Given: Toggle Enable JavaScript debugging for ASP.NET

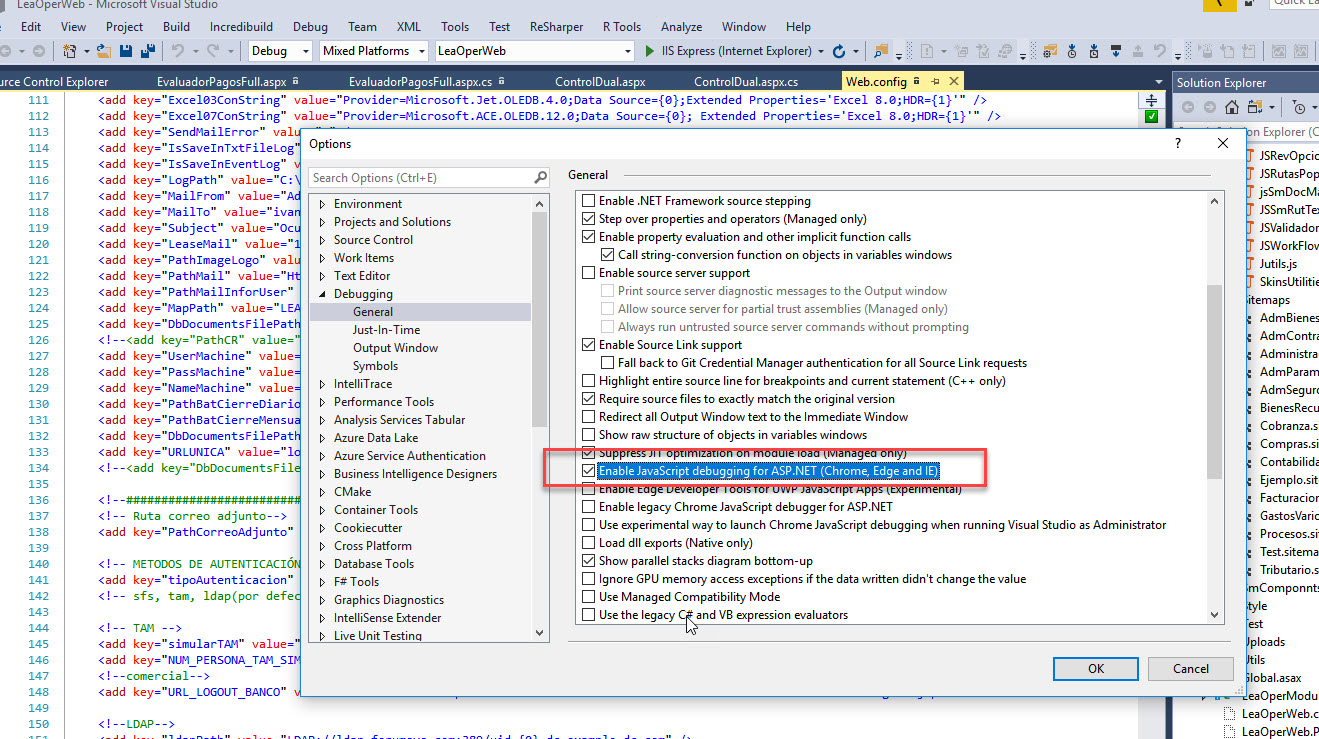Looking at the screenshot, I should tap(588, 471).
